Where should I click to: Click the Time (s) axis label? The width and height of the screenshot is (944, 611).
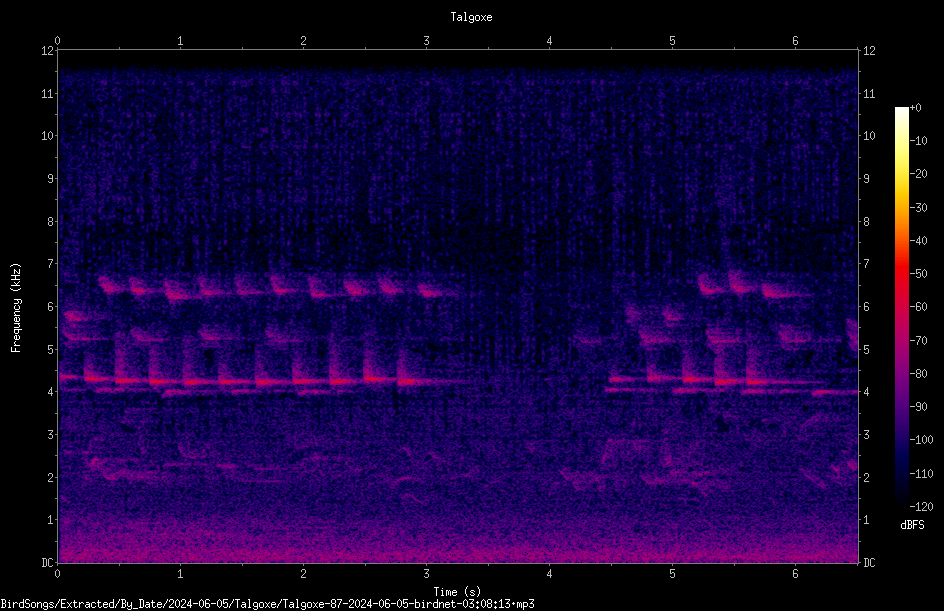[x=457, y=592]
